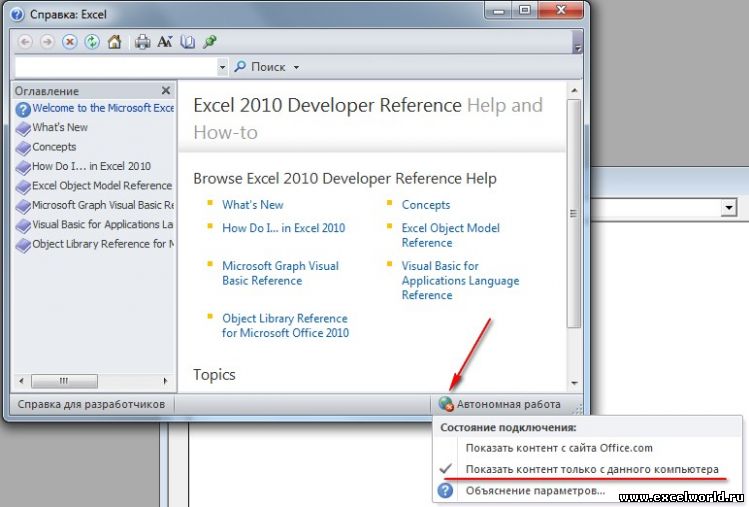Image resolution: width=749 pixels, height=507 pixels.
Task: Select 'Показать контент только с данного компьютера' option
Action: [x=592, y=469]
